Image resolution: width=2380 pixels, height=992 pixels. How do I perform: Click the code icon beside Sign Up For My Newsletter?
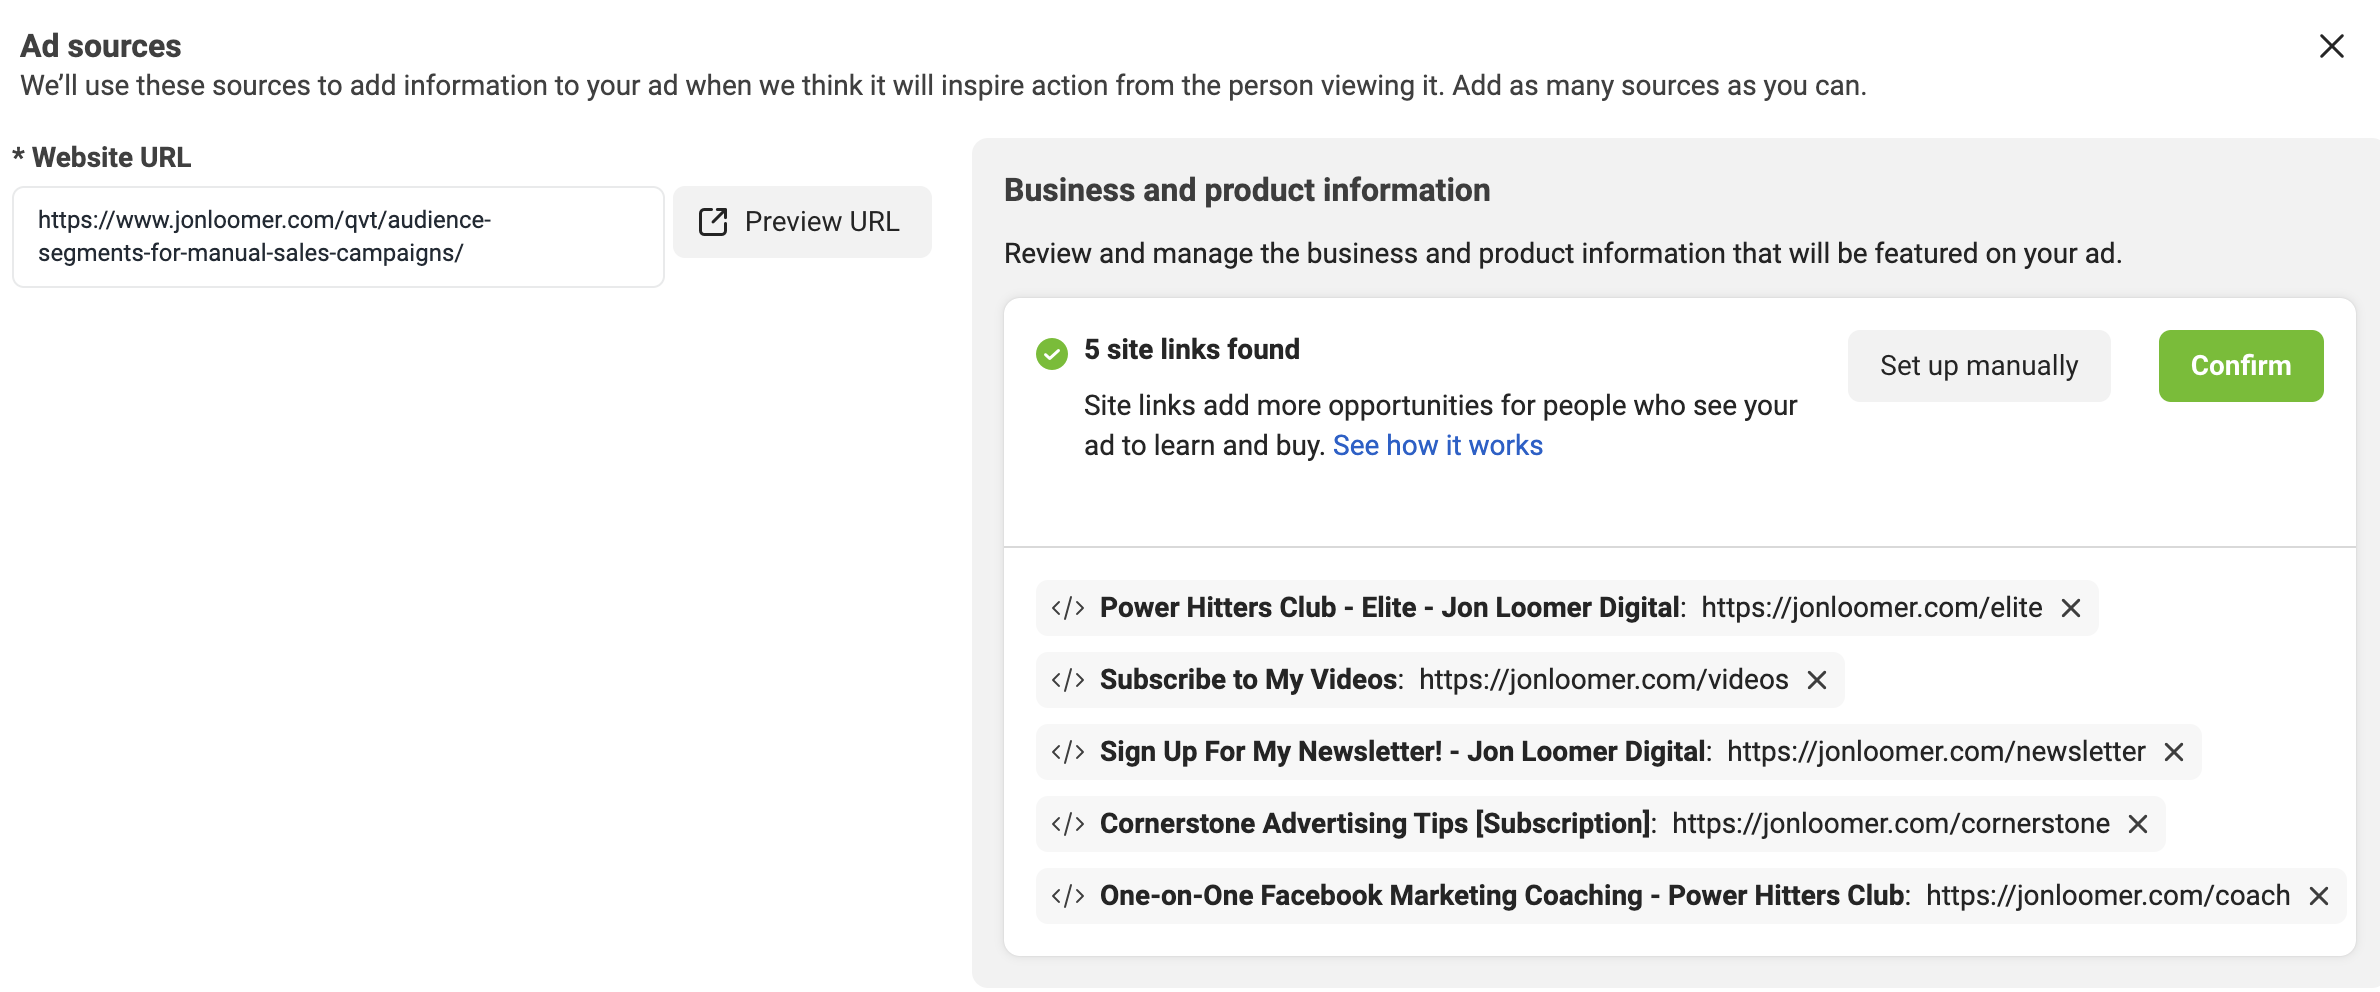pyautogui.click(x=1068, y=752)
